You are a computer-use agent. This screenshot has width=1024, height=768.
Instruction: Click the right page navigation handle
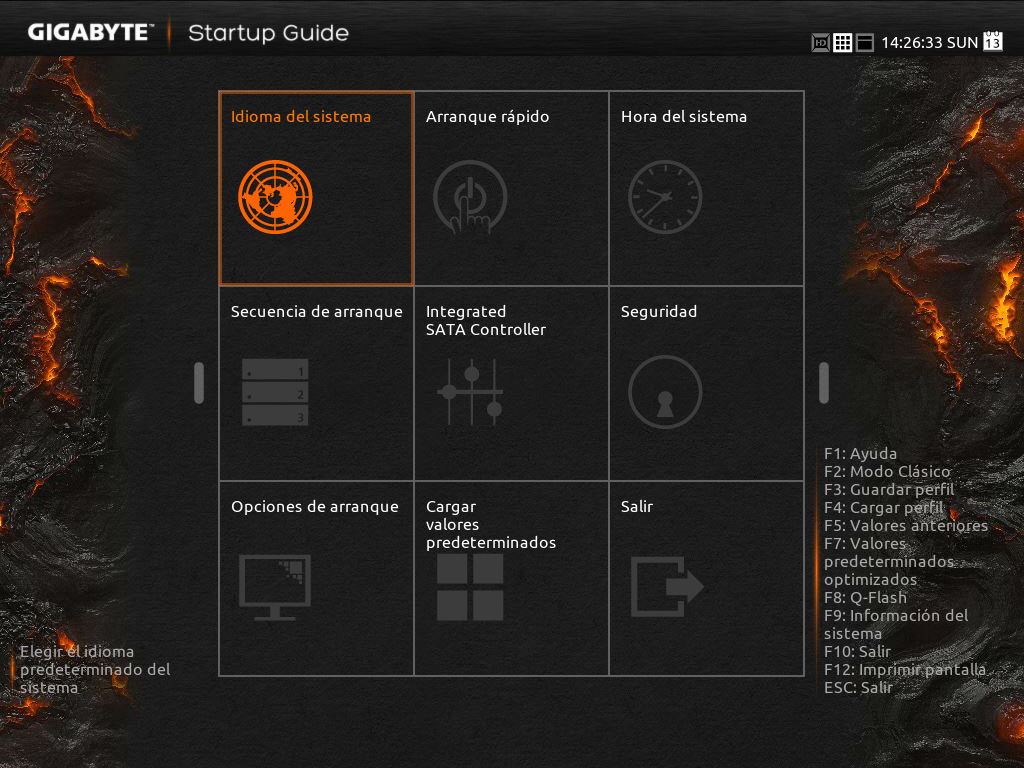(824, 383)
